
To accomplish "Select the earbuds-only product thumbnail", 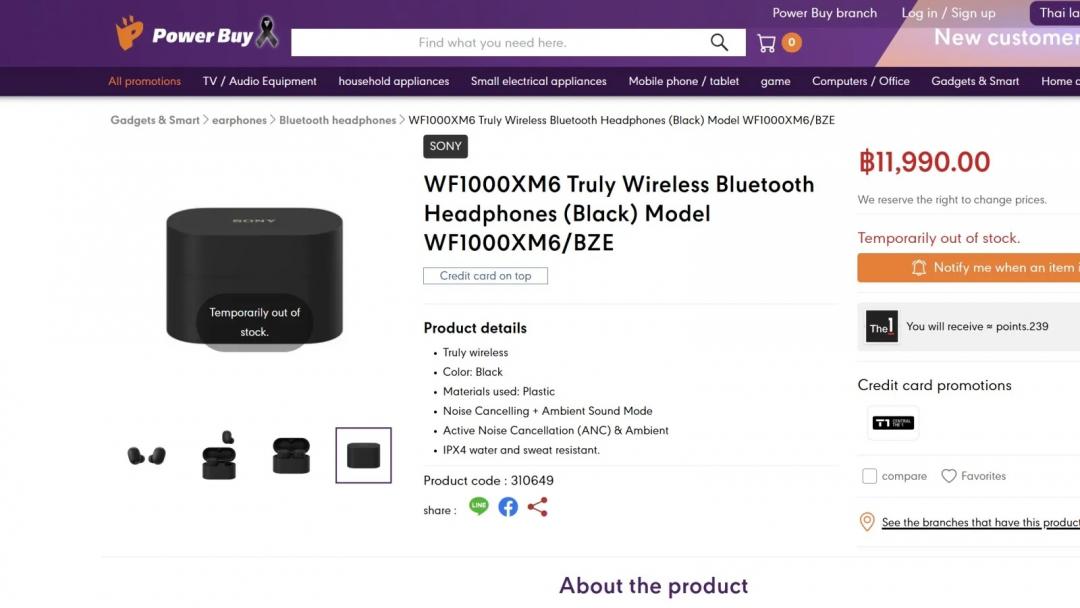I will click(x=146, y=456).
